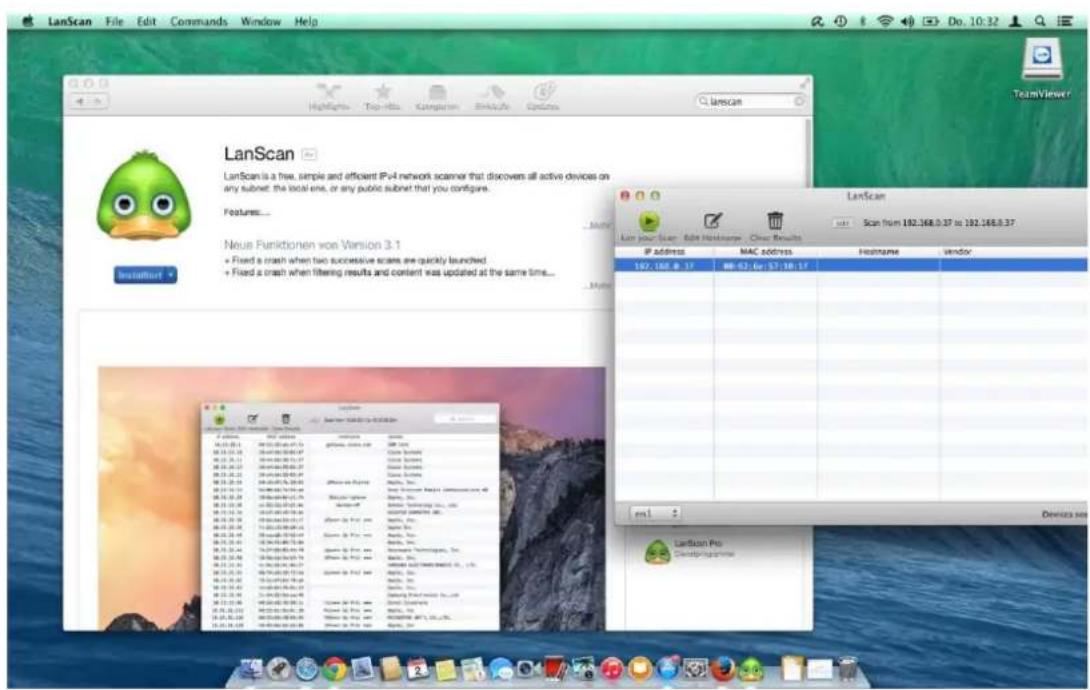This screenshot has height=690, width=1090.
Task: Open the Installiert button dropdown arrow
Action: (170, 275)
